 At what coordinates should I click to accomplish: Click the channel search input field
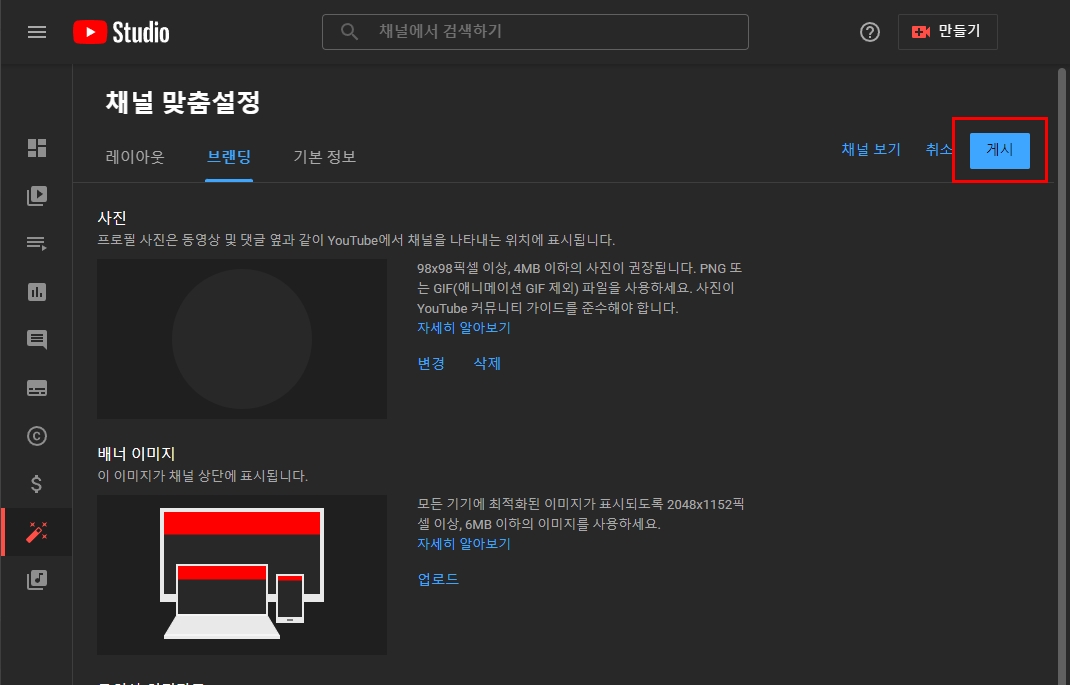[535, 31]
